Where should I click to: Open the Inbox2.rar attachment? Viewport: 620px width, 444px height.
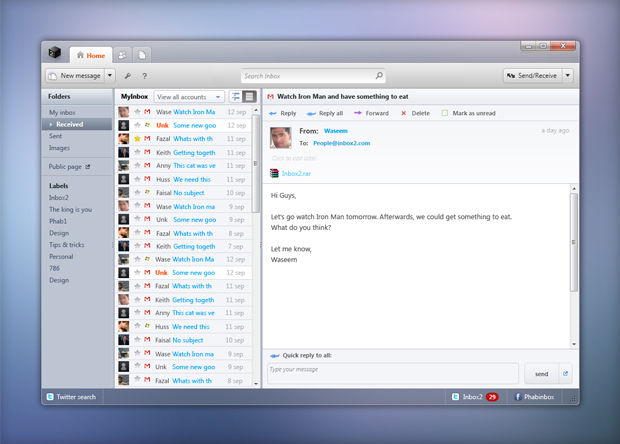291,173
